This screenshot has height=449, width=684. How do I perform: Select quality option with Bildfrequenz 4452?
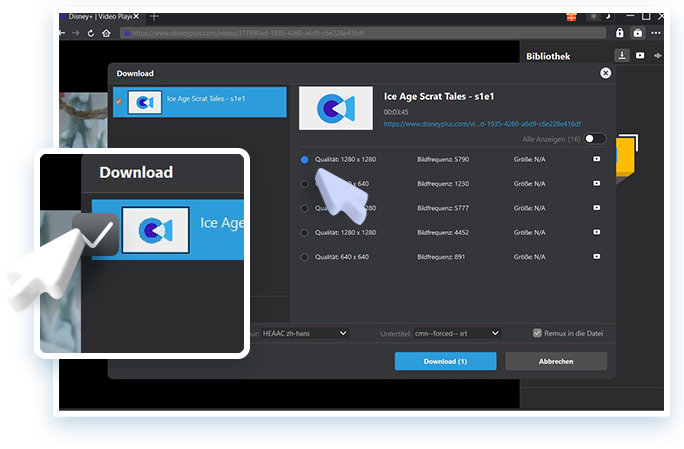(x=304, y=233)
